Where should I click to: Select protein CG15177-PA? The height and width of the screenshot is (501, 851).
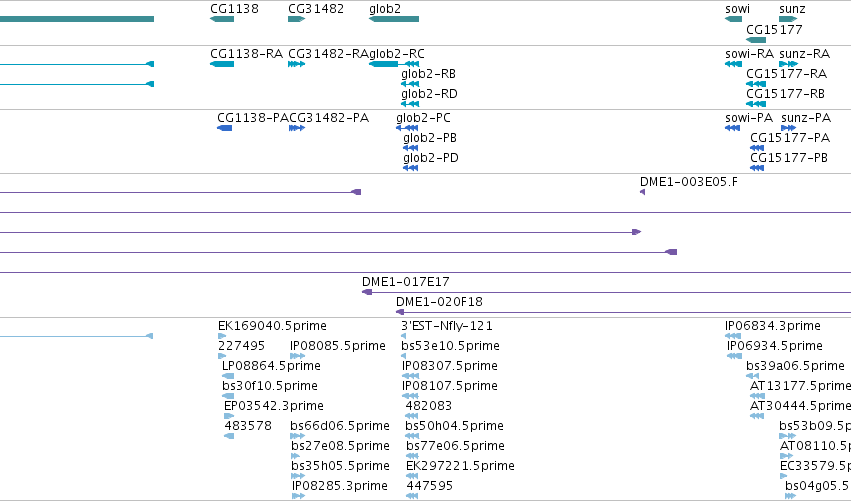pos(757,148)
